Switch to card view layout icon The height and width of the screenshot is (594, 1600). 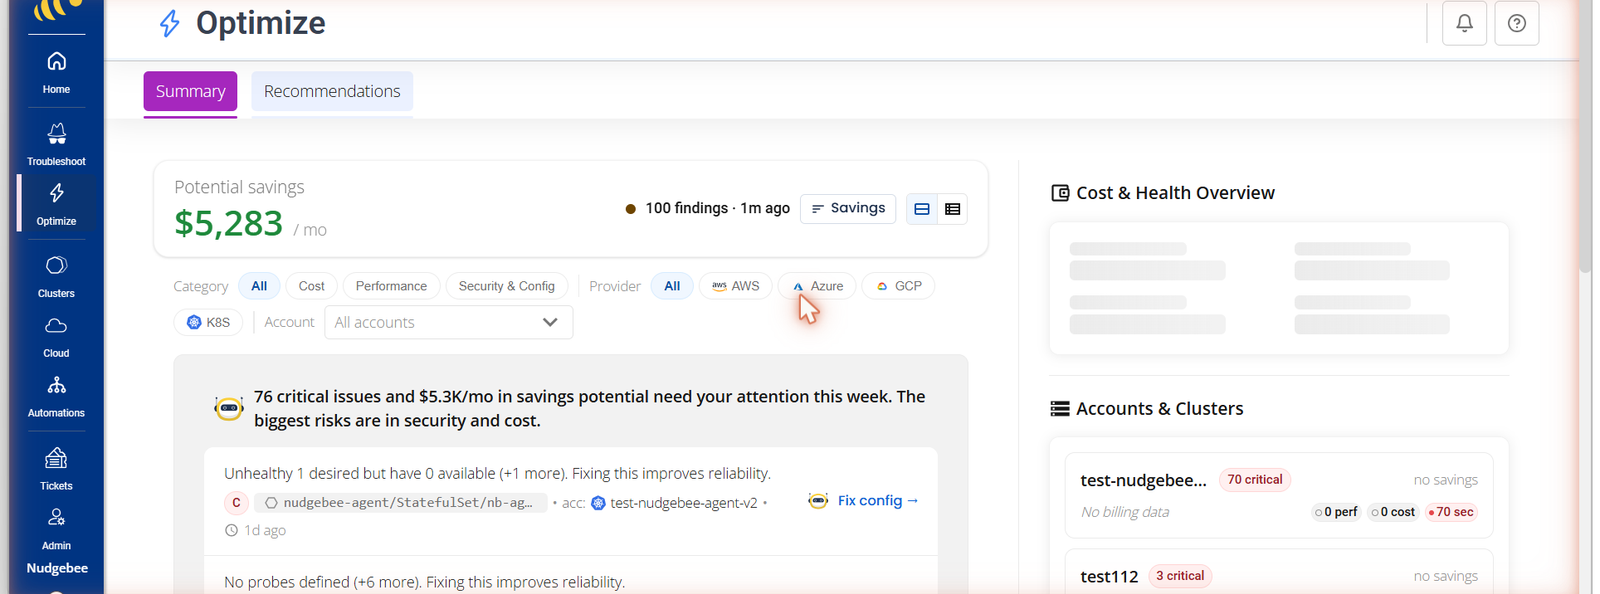tap(922, 209)
